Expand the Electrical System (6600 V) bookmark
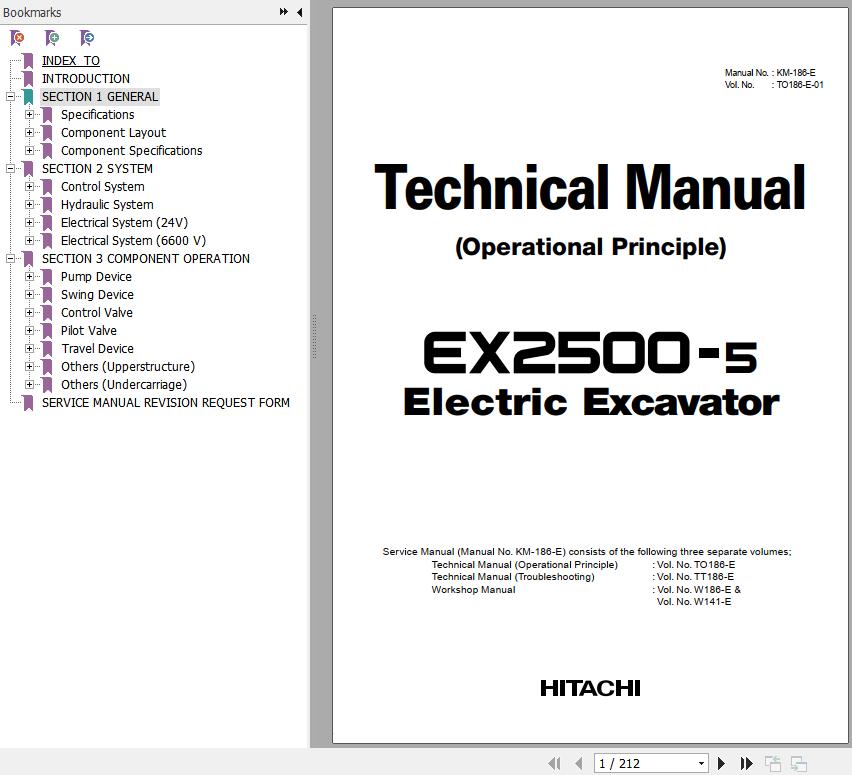852x775 pixels. pyautogui.click(x=29, y=241)
